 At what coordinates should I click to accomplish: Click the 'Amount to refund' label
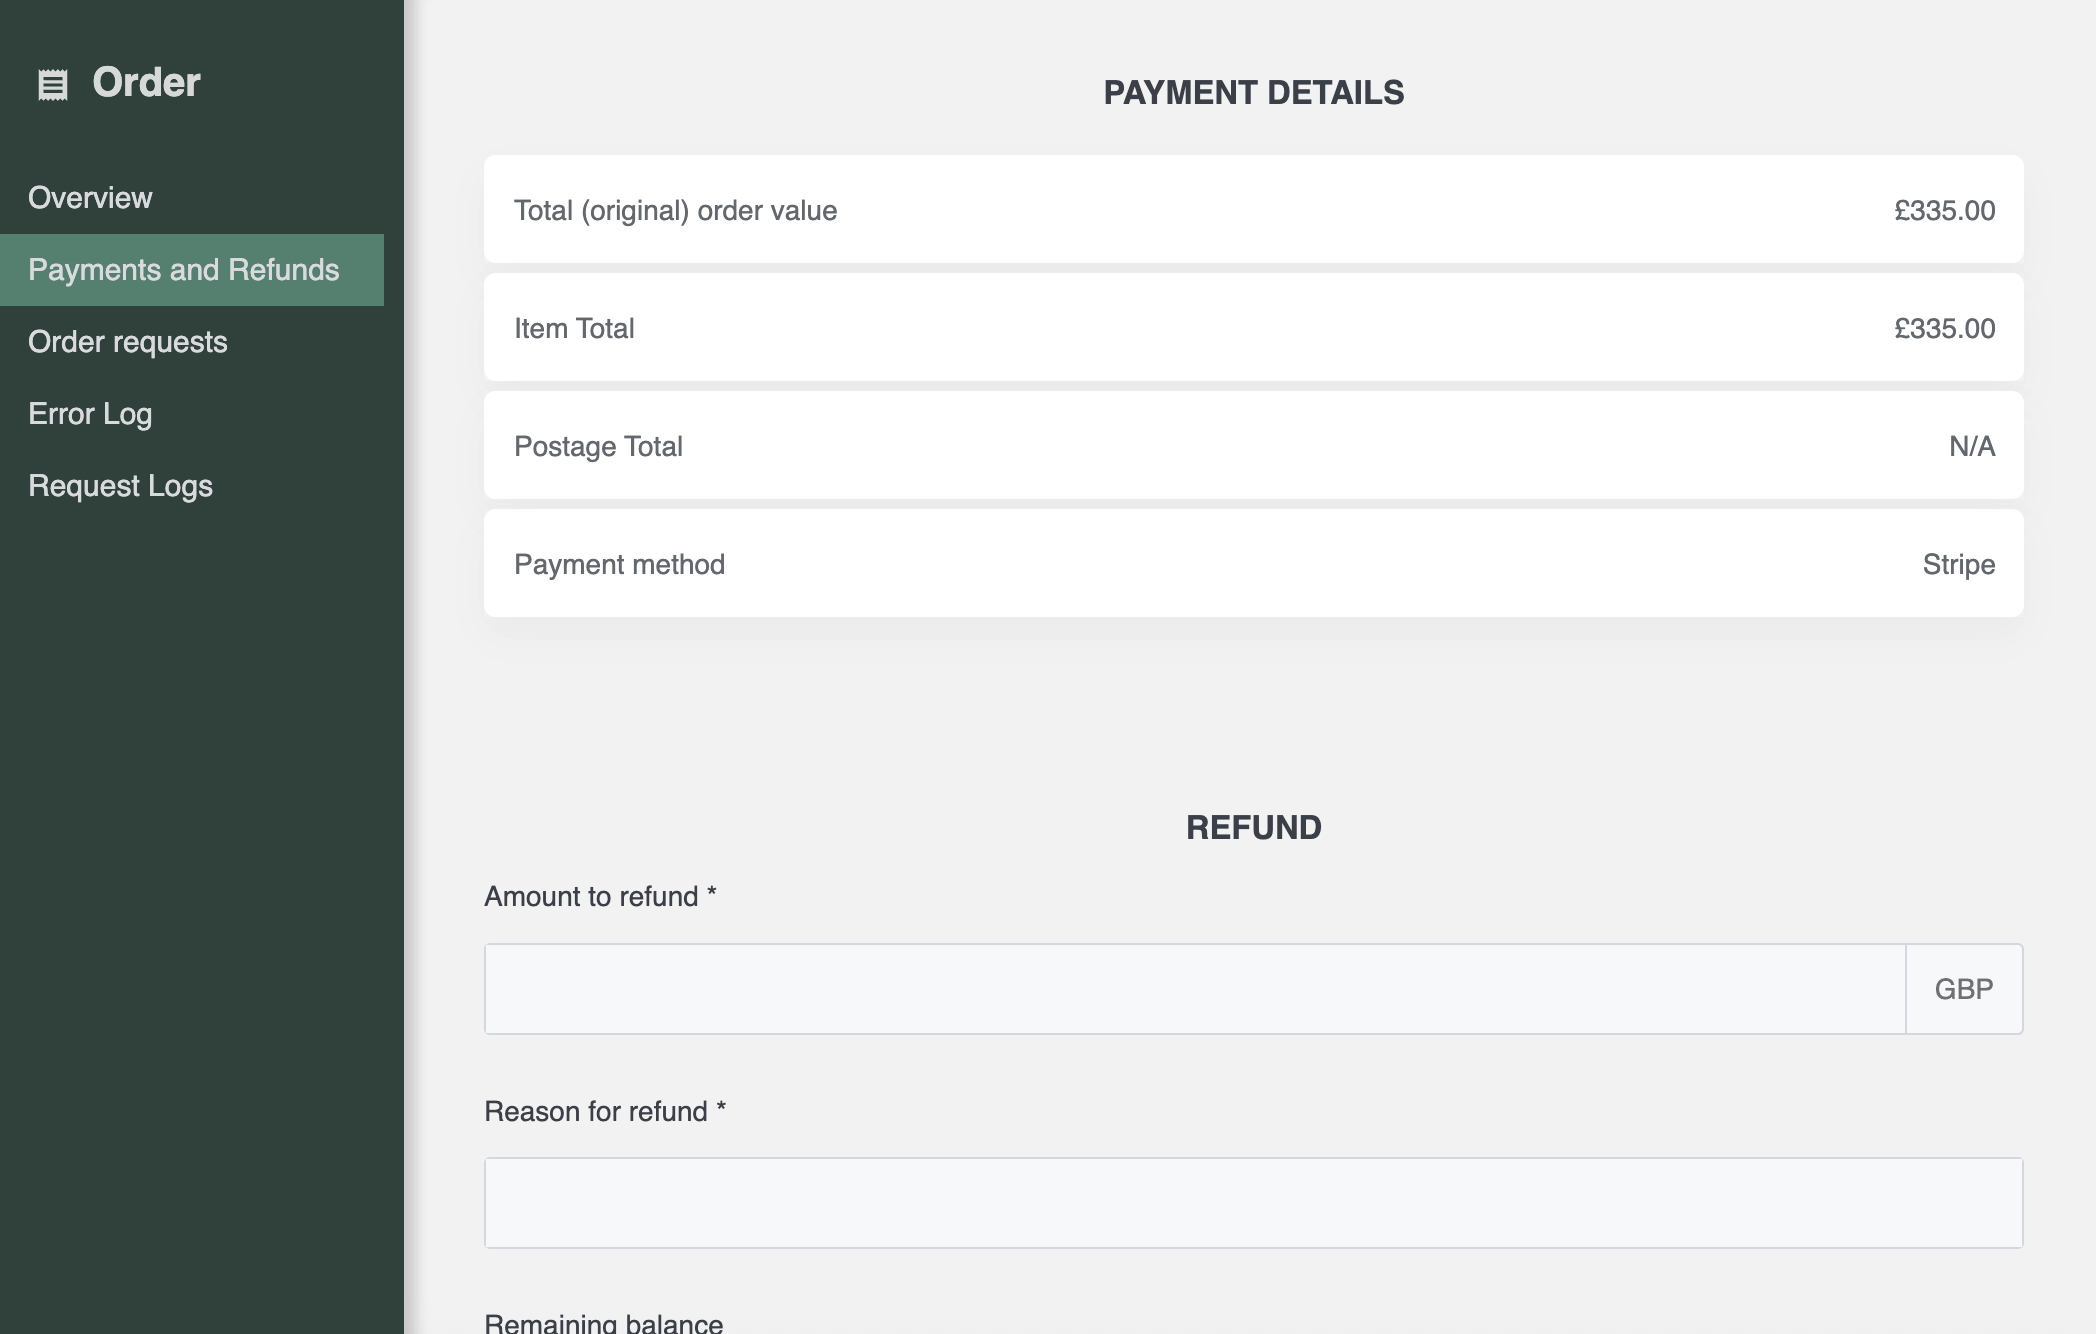coord(600,897)
